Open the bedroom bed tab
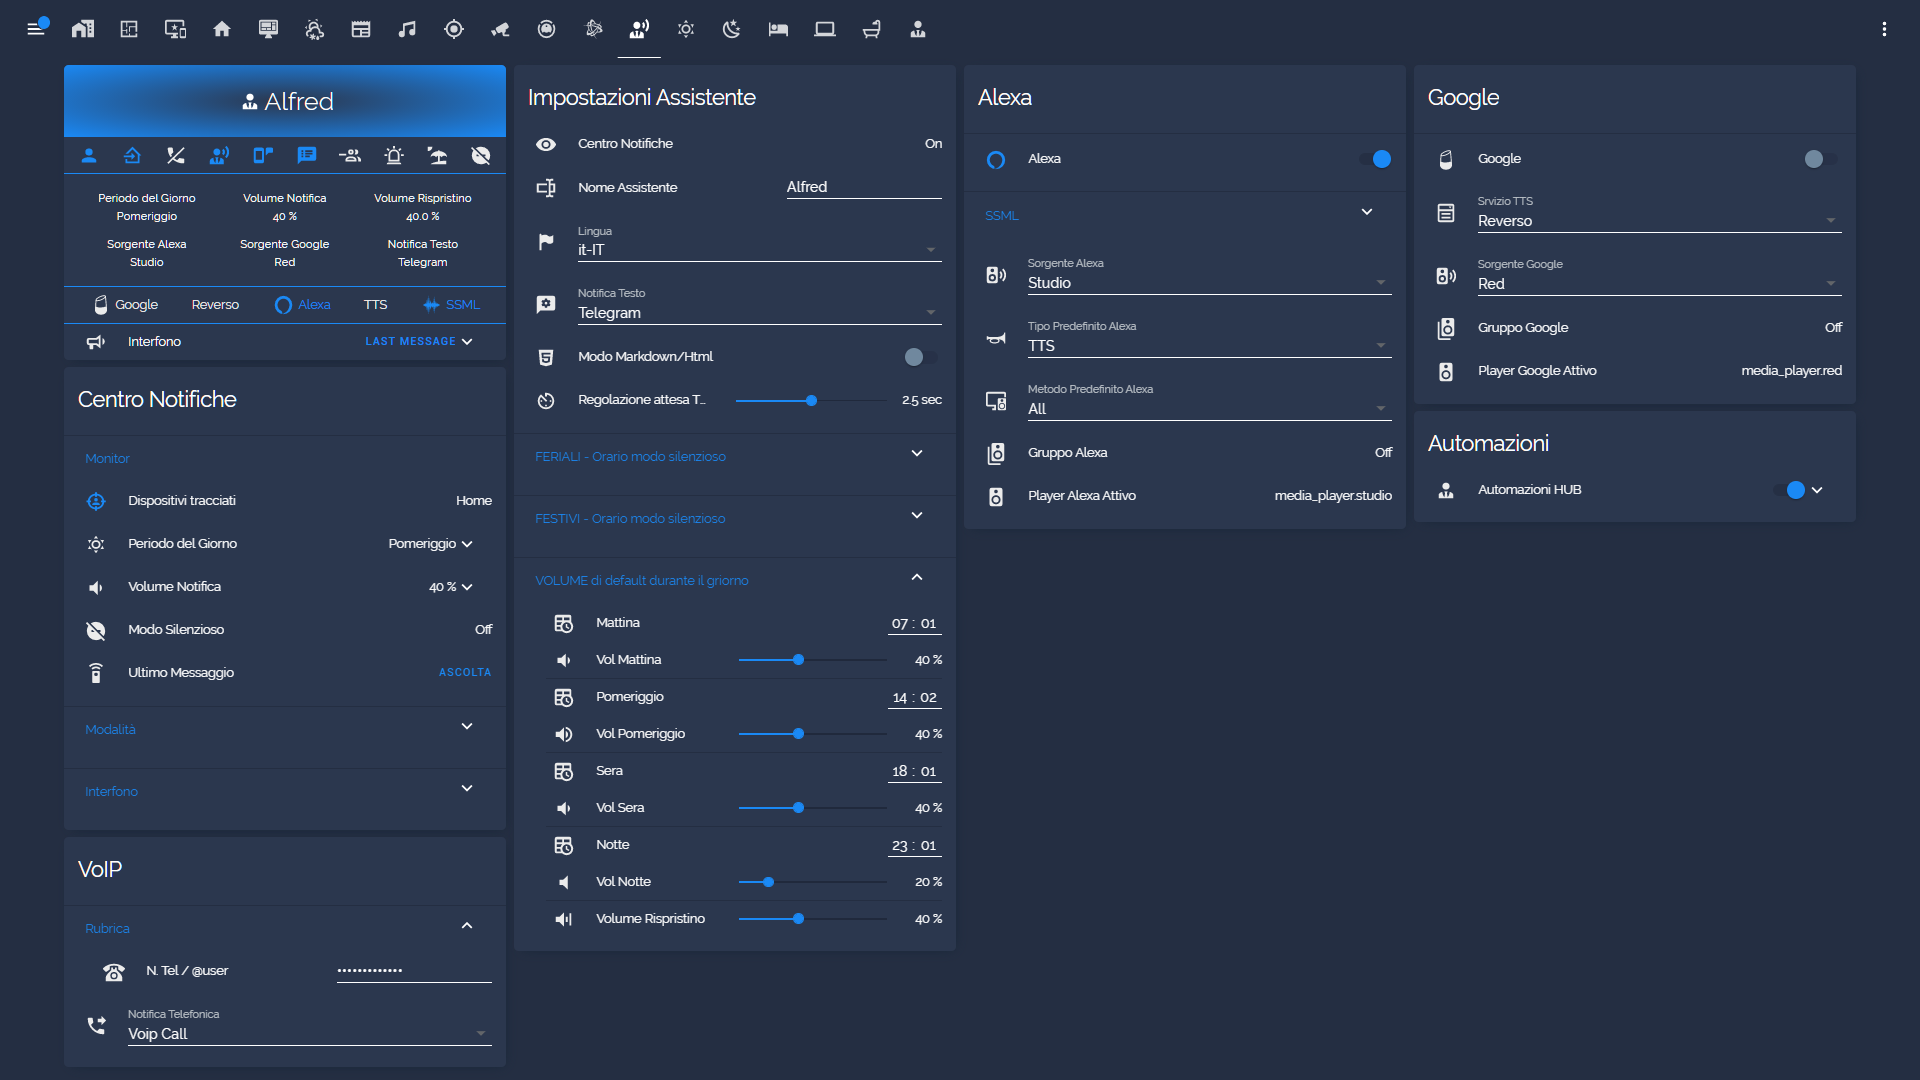The width and height of the screenshot is (1920, 1080). tap(778, 29)
